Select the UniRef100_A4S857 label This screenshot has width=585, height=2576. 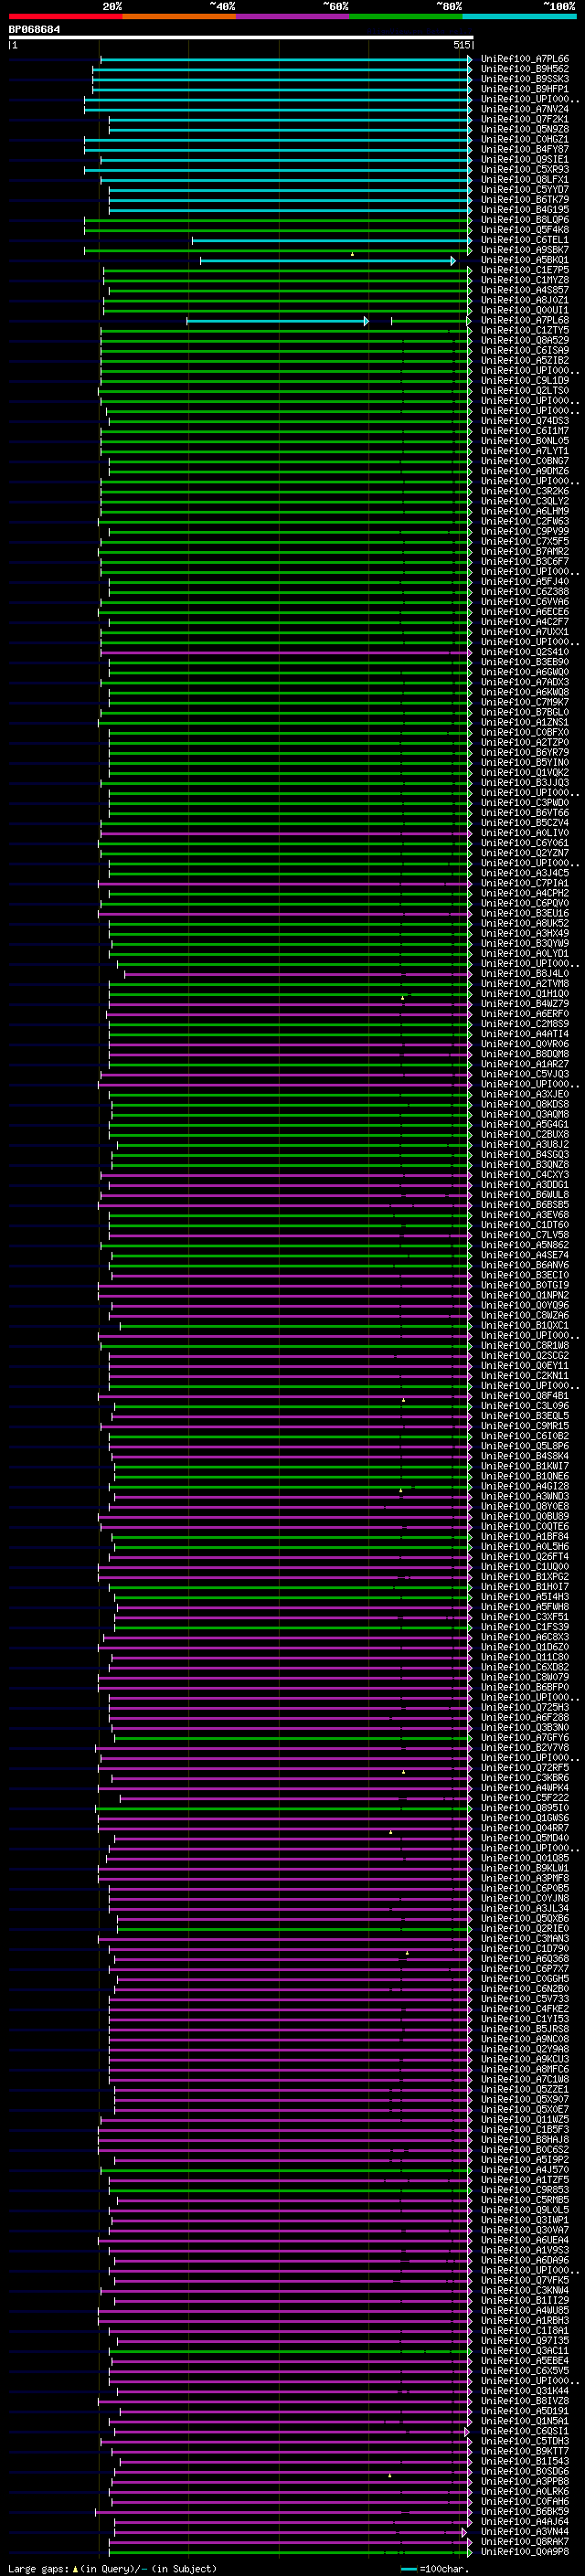524,290
